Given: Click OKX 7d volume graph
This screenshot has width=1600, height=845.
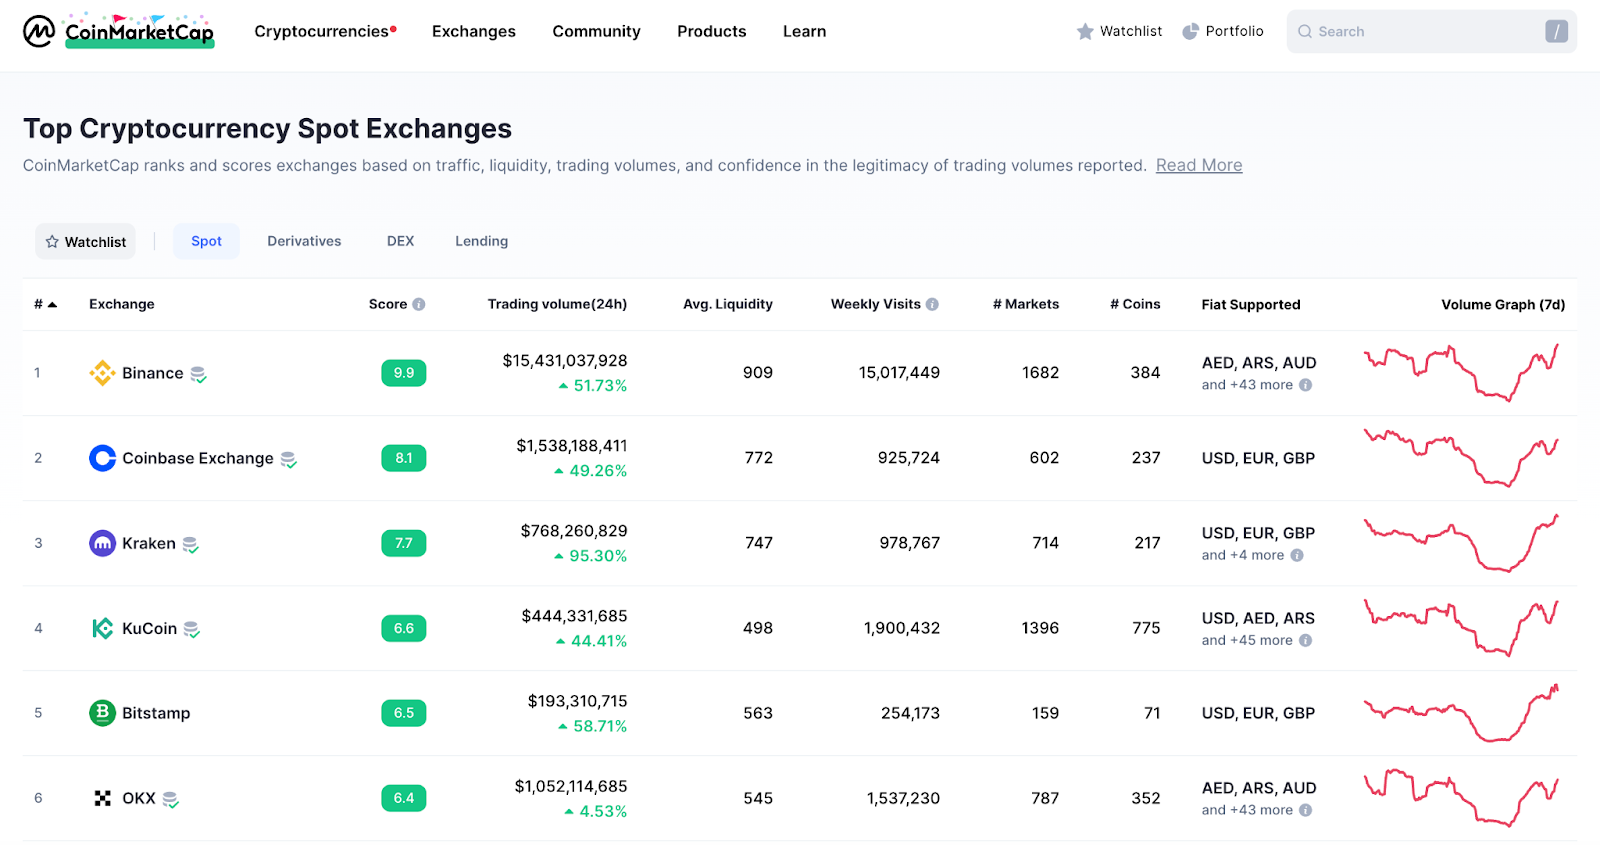Looking at the screenshot, I should (1461, 797).
